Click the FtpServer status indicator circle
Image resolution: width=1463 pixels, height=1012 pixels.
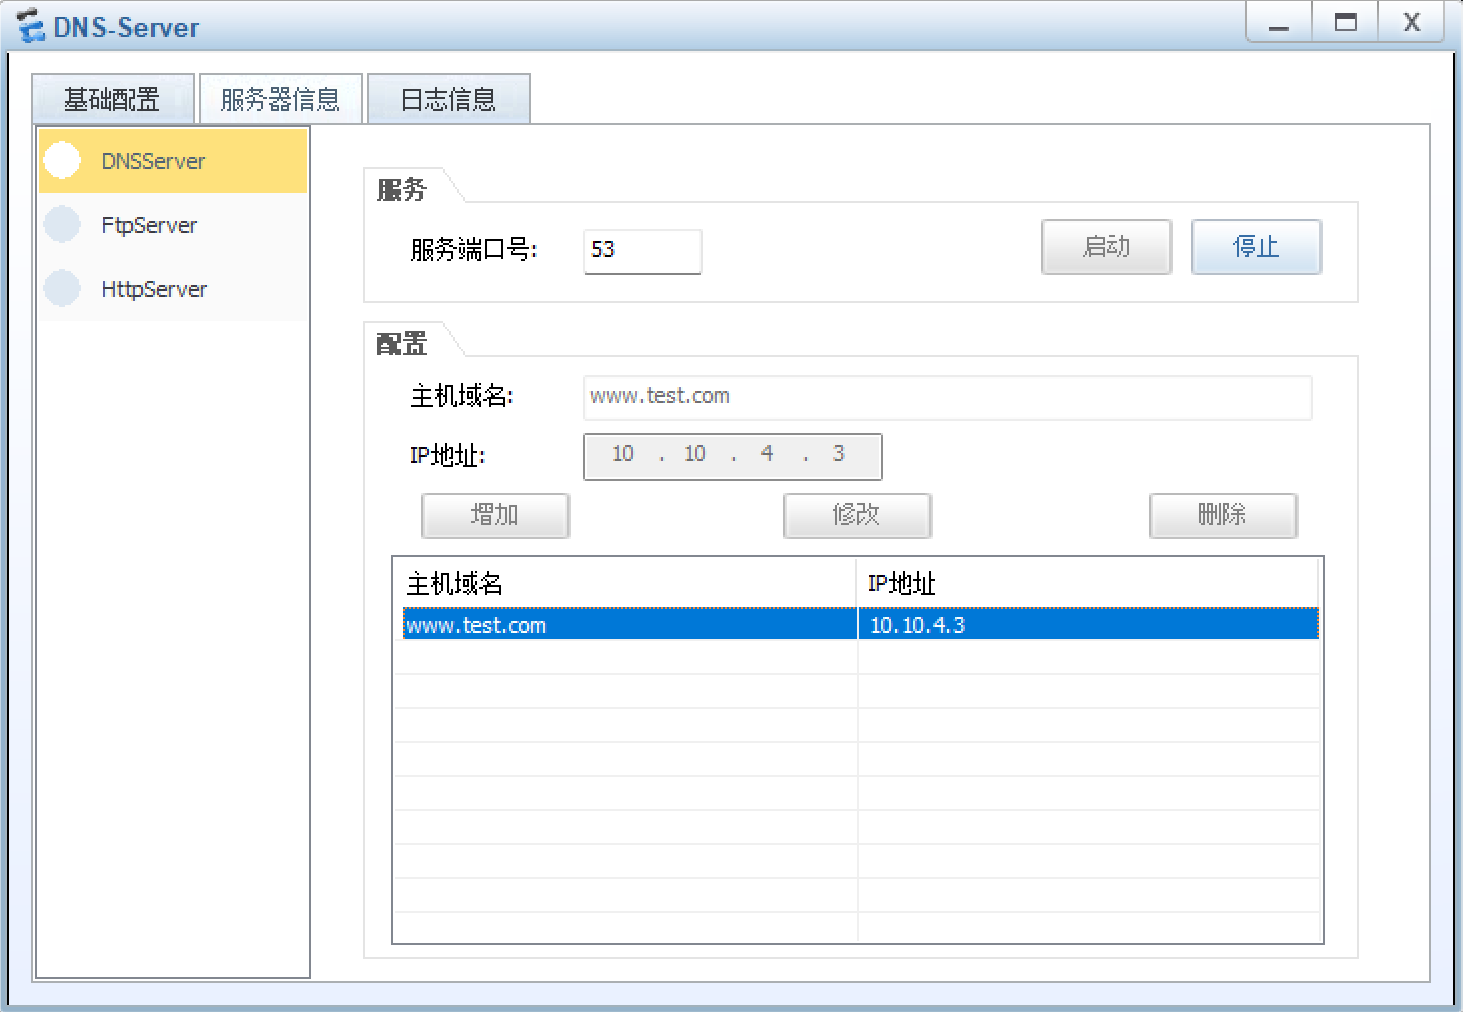[62, 224]
